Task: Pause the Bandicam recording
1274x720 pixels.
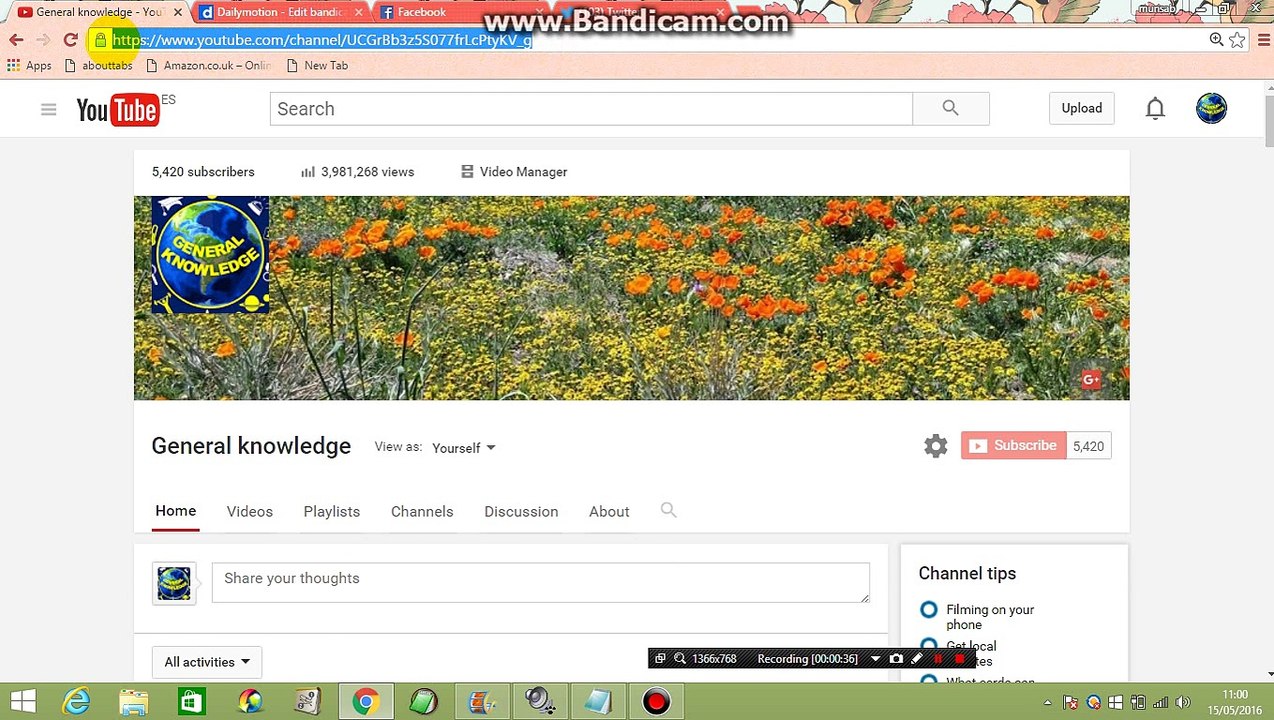Action: pos(938,658)
